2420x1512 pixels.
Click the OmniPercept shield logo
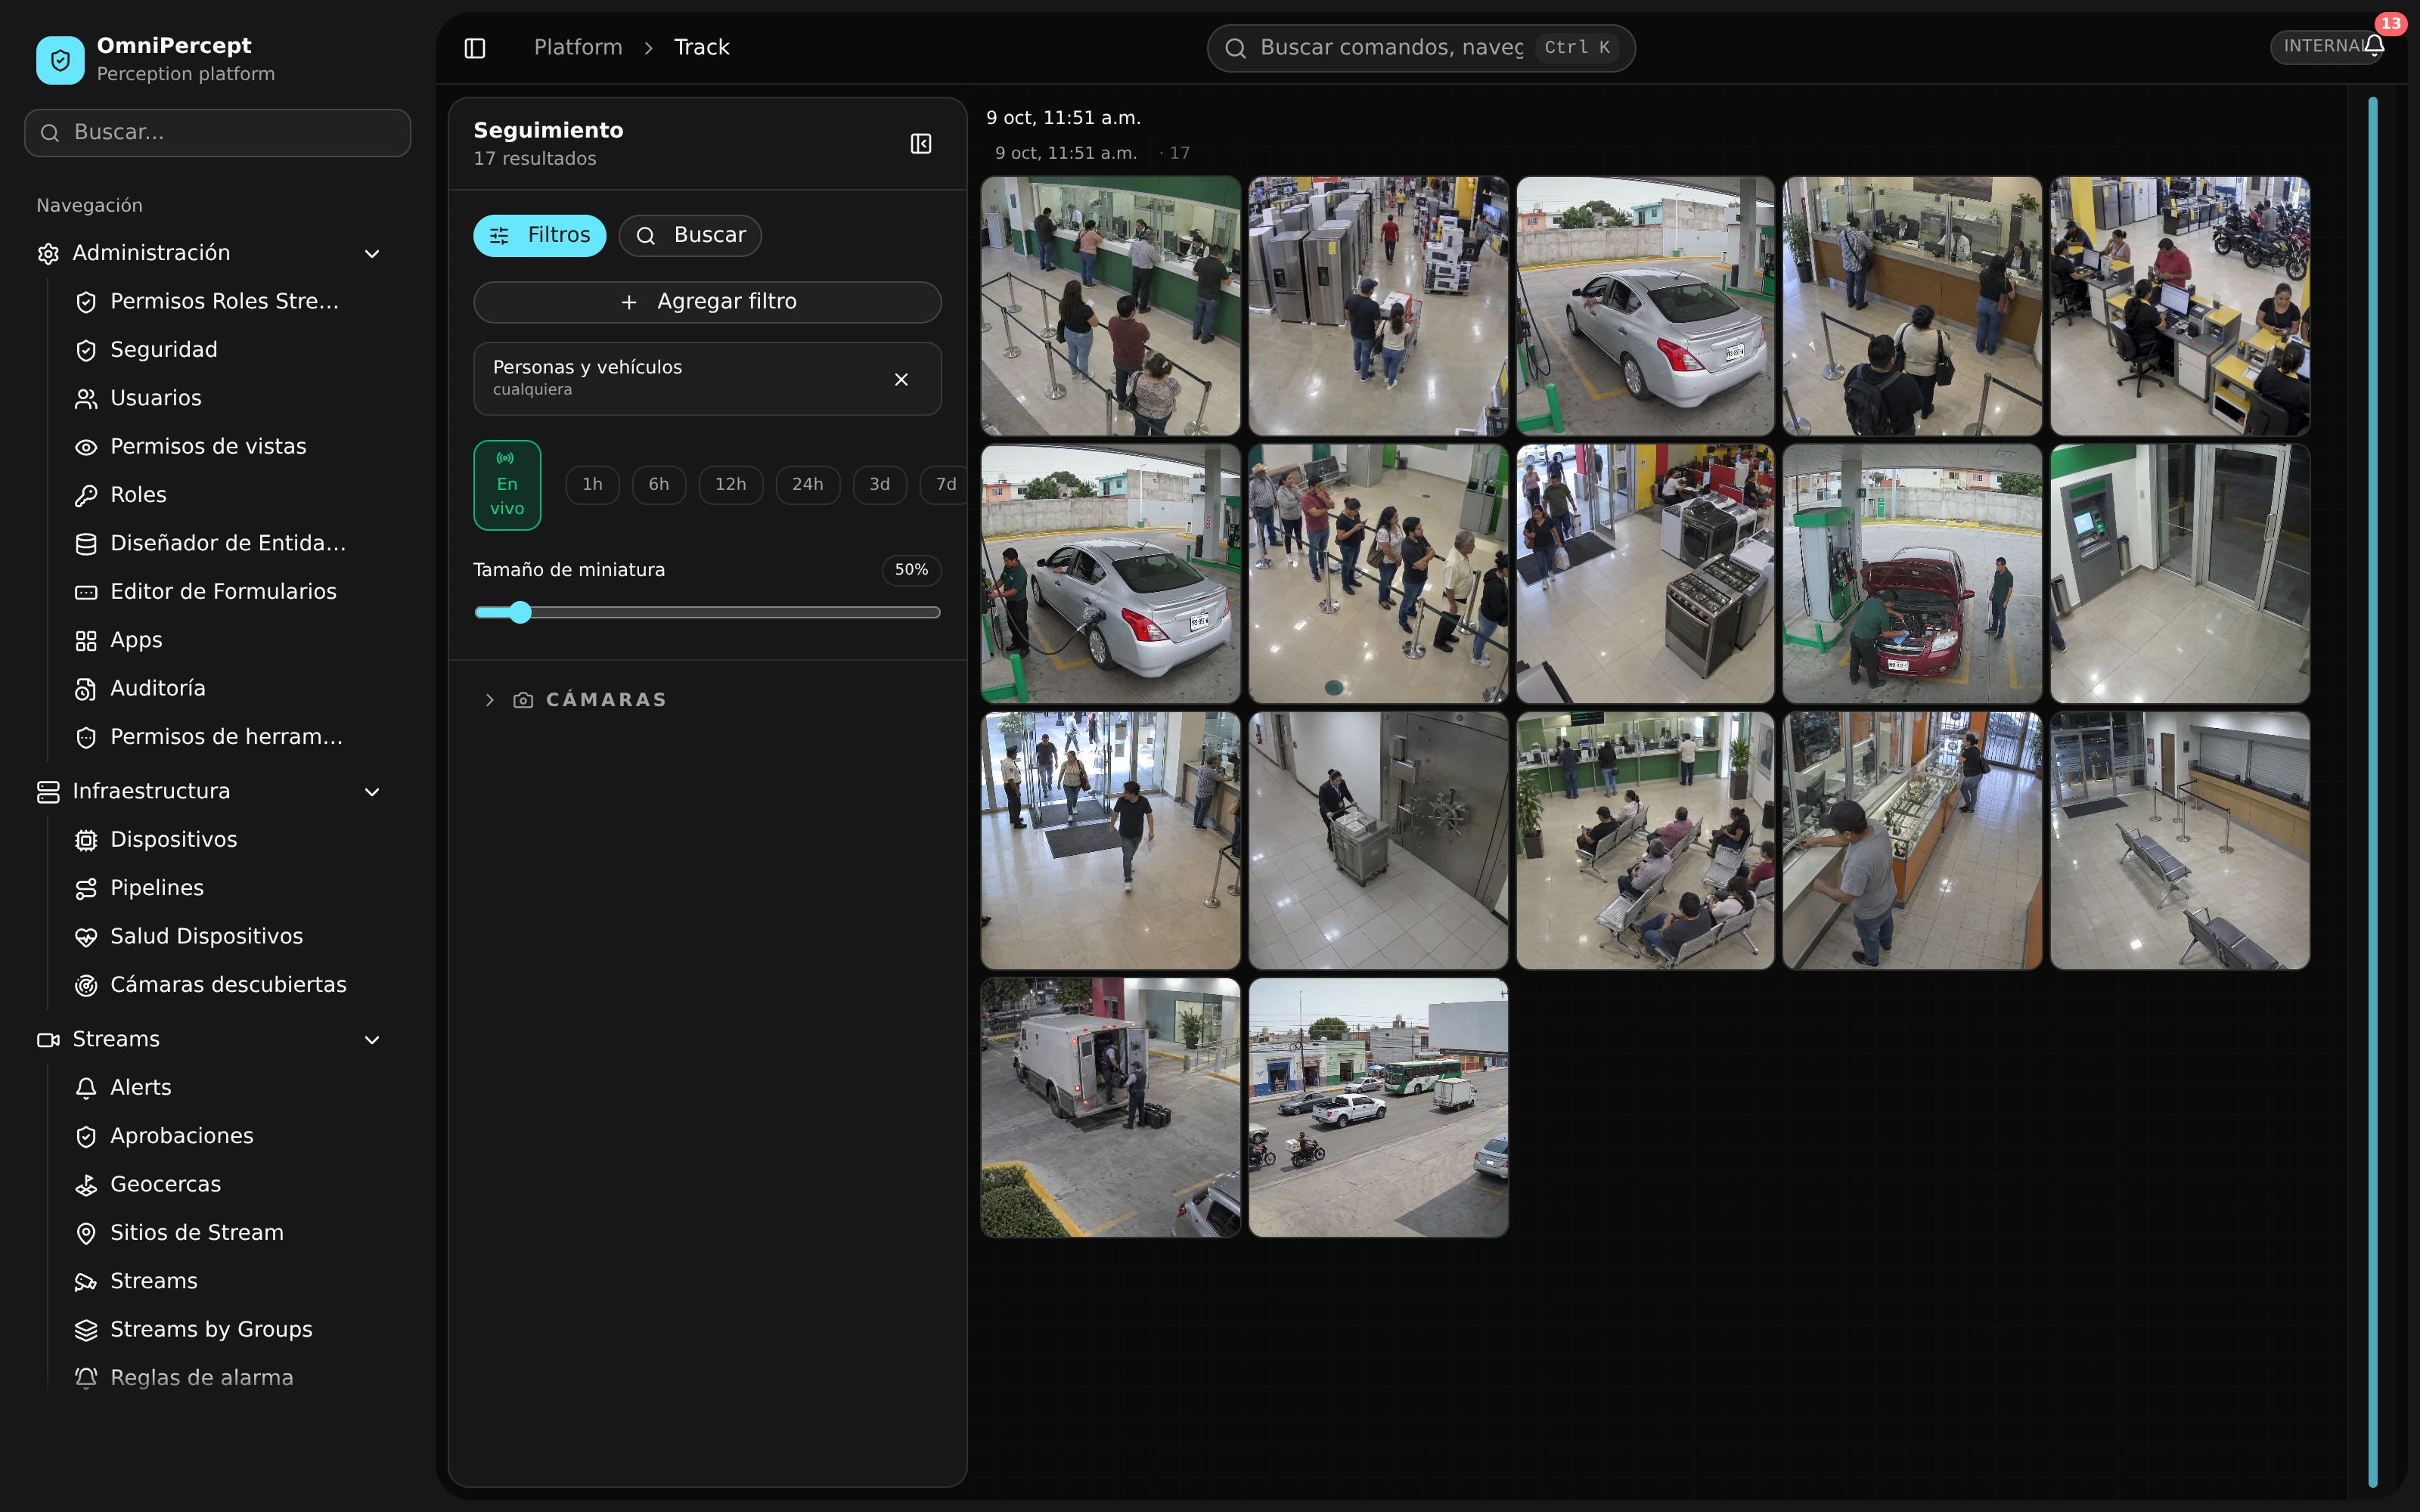point(60,60)
